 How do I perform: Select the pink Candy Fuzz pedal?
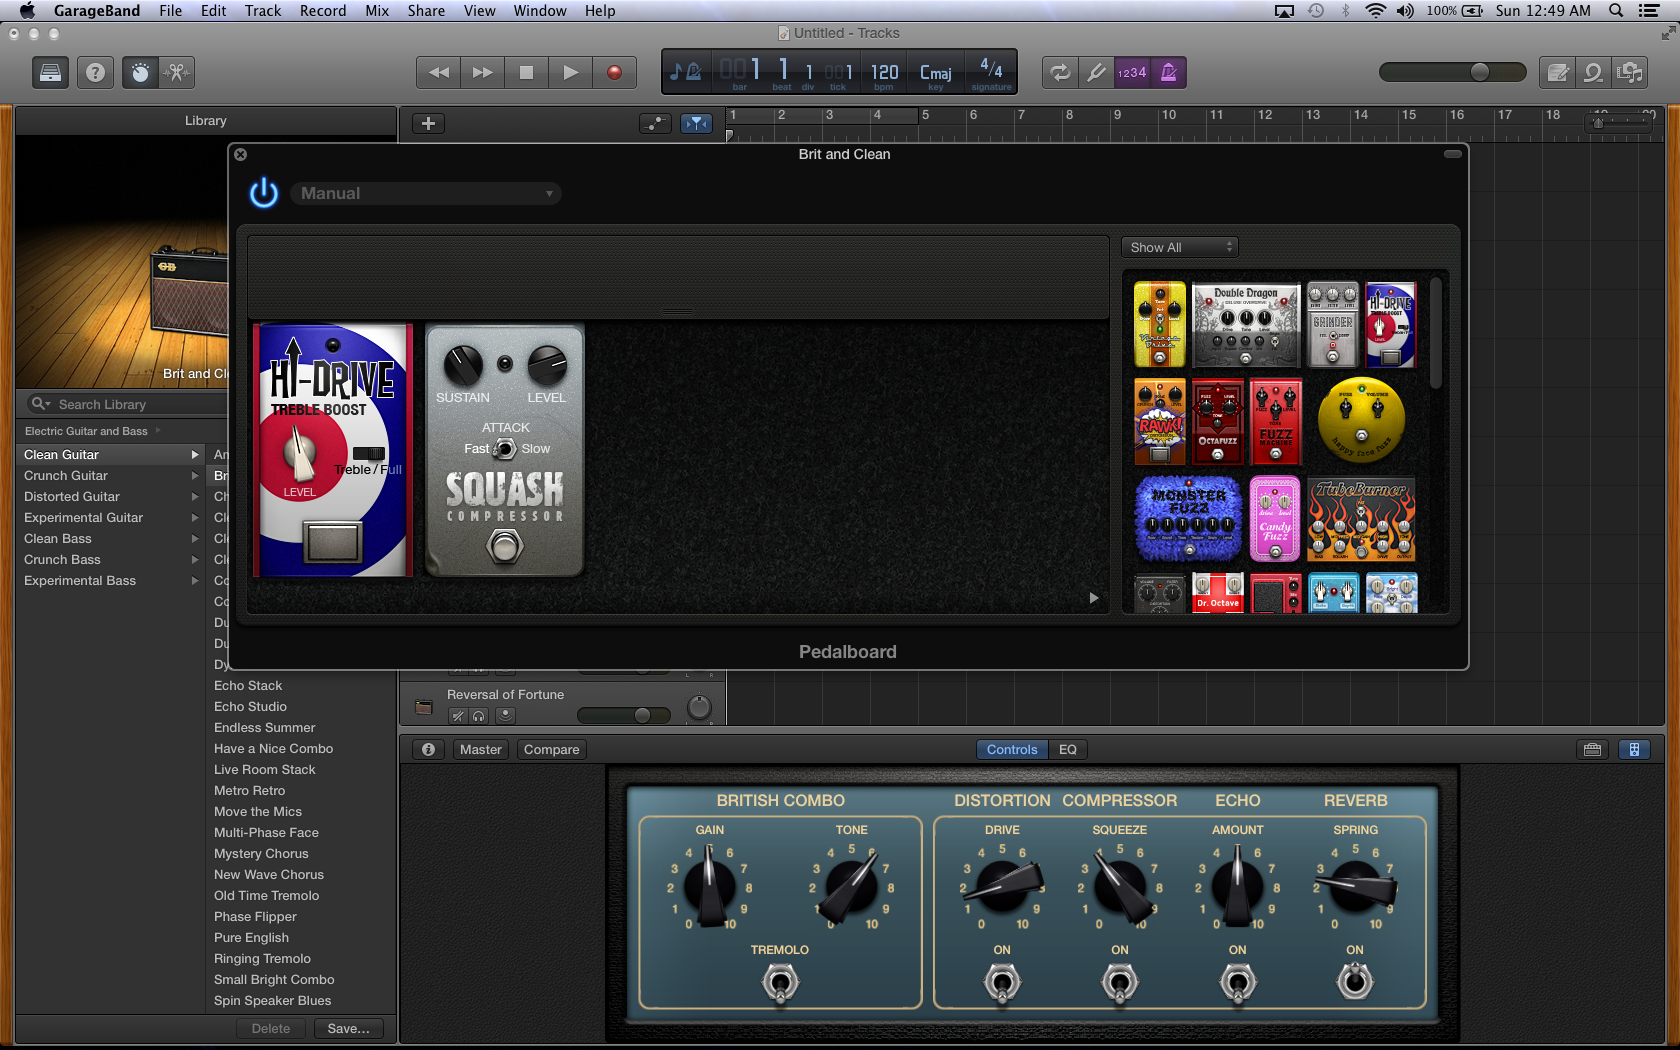(x=1275, y=519)
